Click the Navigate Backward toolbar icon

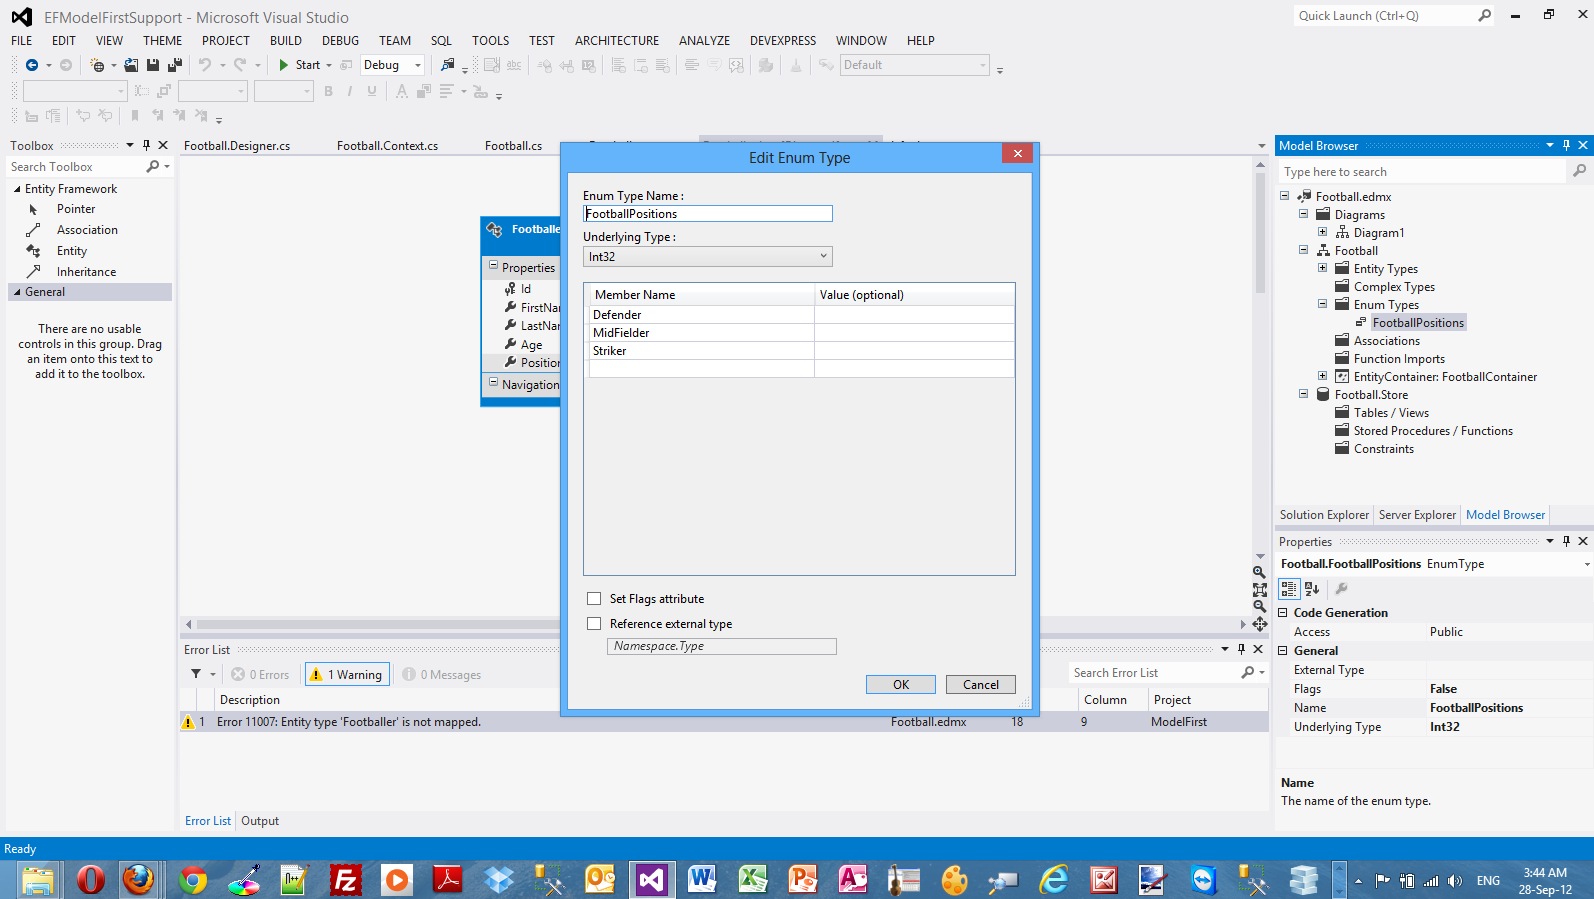tap(32, 65)
